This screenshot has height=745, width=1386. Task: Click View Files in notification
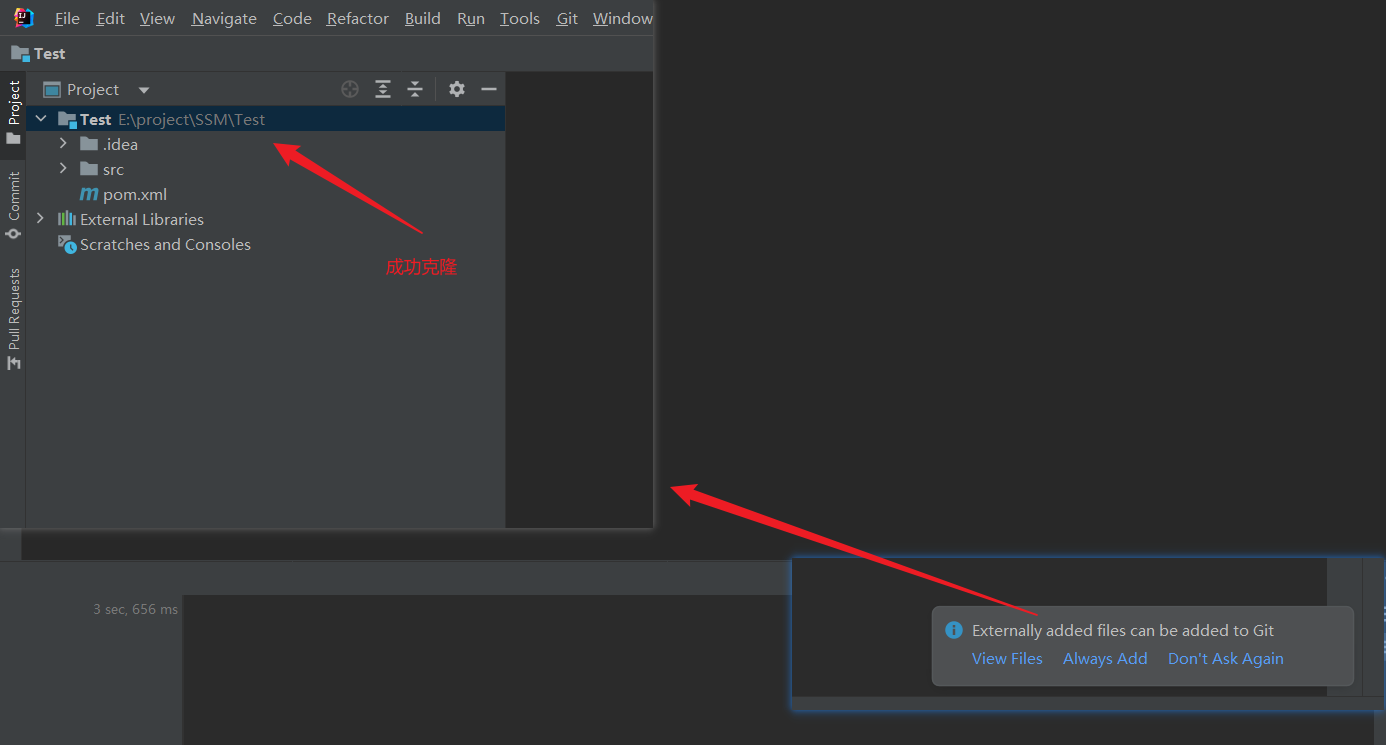coord(1007,659)
